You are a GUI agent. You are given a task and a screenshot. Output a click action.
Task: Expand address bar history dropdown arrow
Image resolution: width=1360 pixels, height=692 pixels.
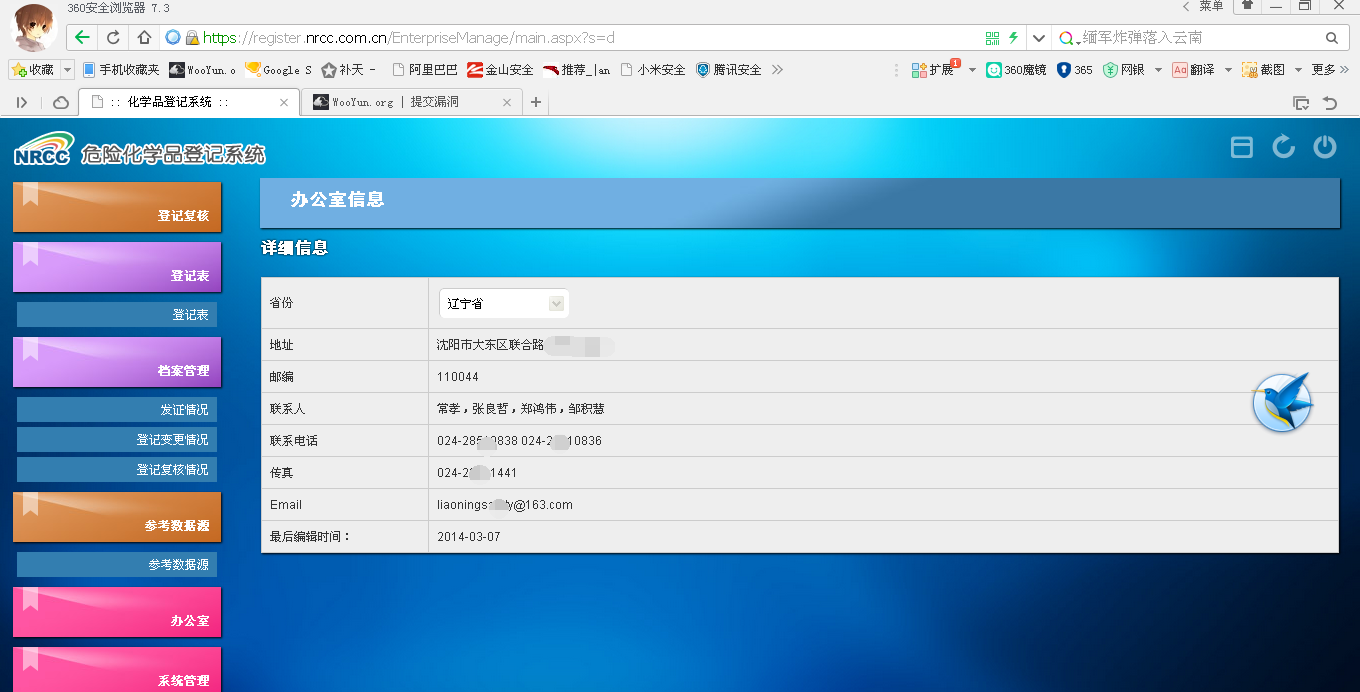pyautogui.click(x=1039, y=38)
